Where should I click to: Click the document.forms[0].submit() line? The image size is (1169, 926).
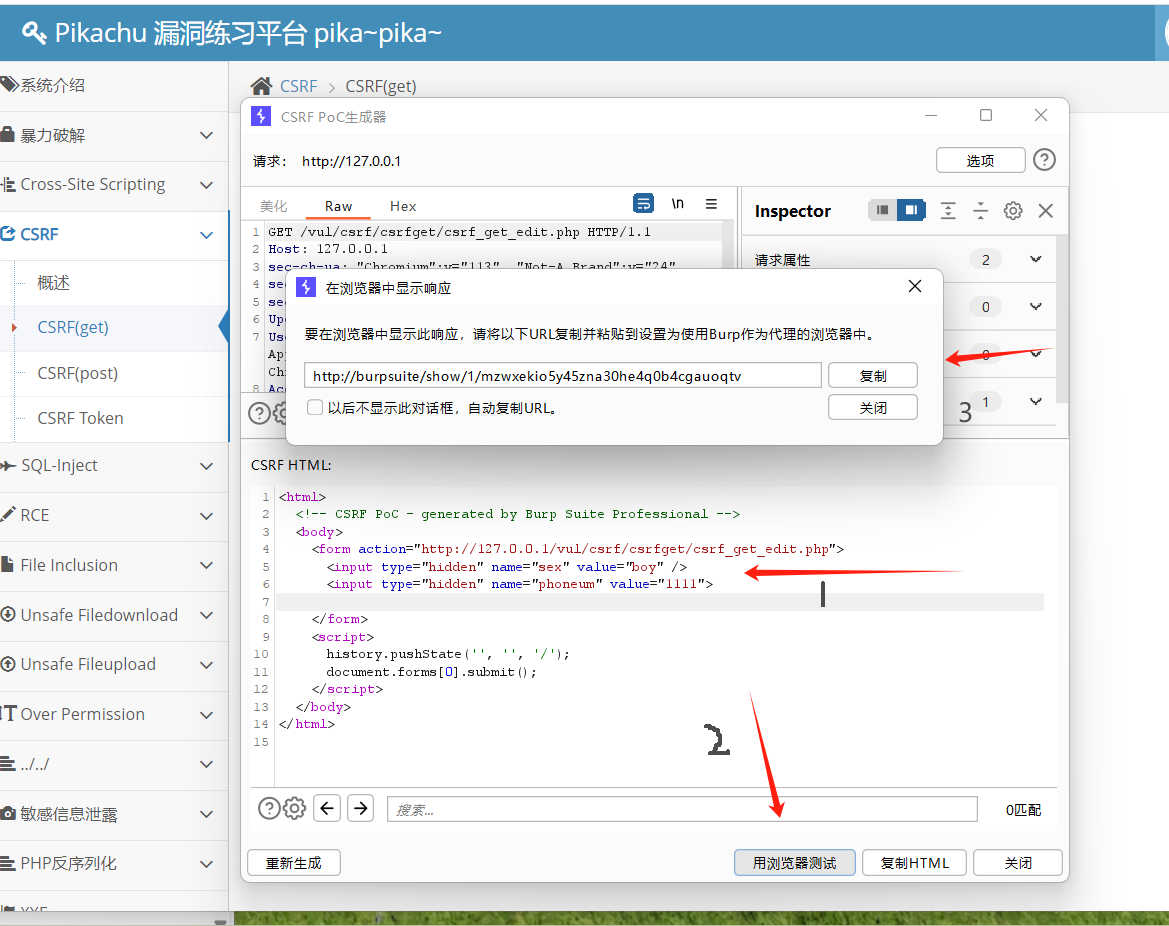tap(432, 672)
